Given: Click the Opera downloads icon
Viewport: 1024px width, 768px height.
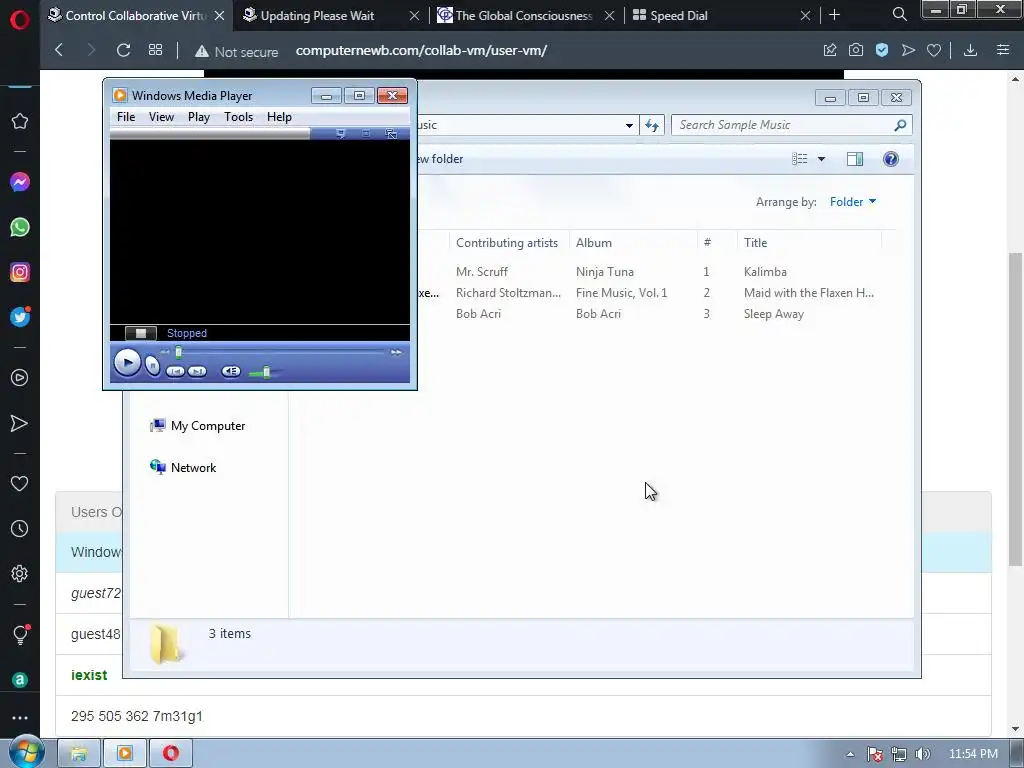Looking at the screenshot, I should coord(970,50).
